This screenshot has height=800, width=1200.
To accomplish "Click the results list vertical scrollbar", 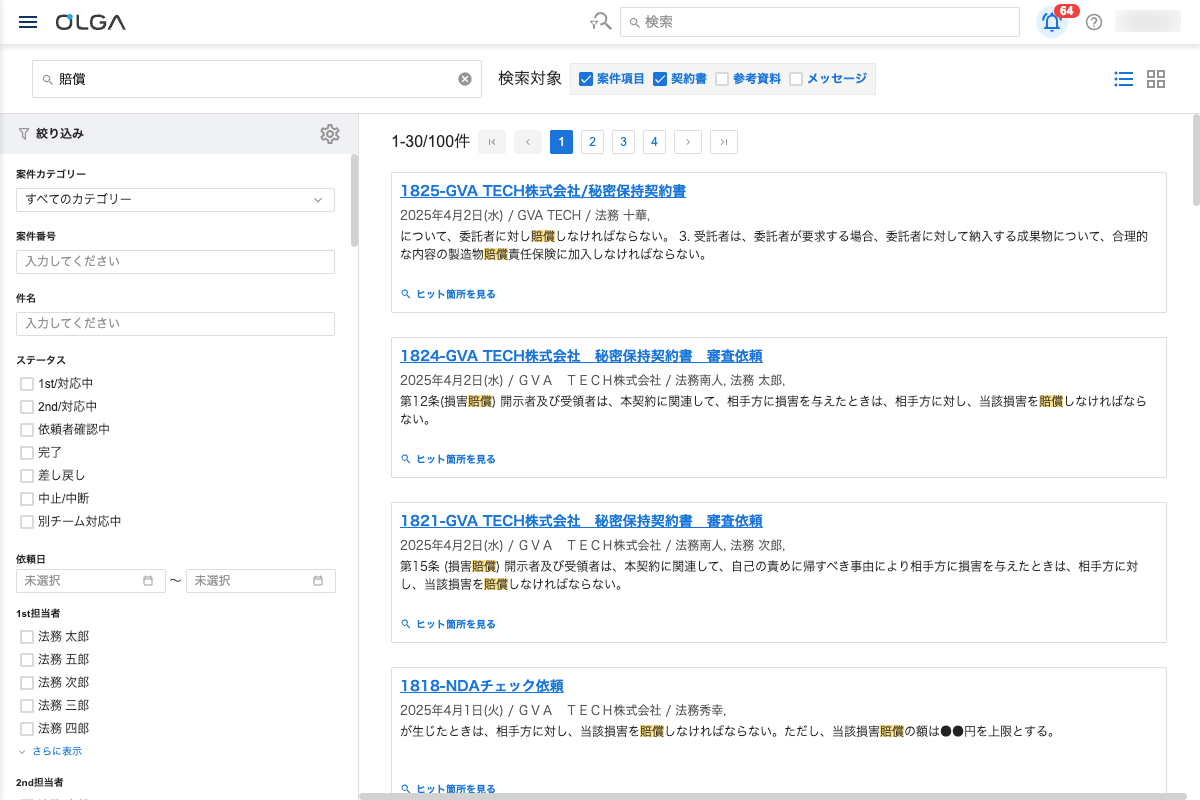I will (1196, 160).
